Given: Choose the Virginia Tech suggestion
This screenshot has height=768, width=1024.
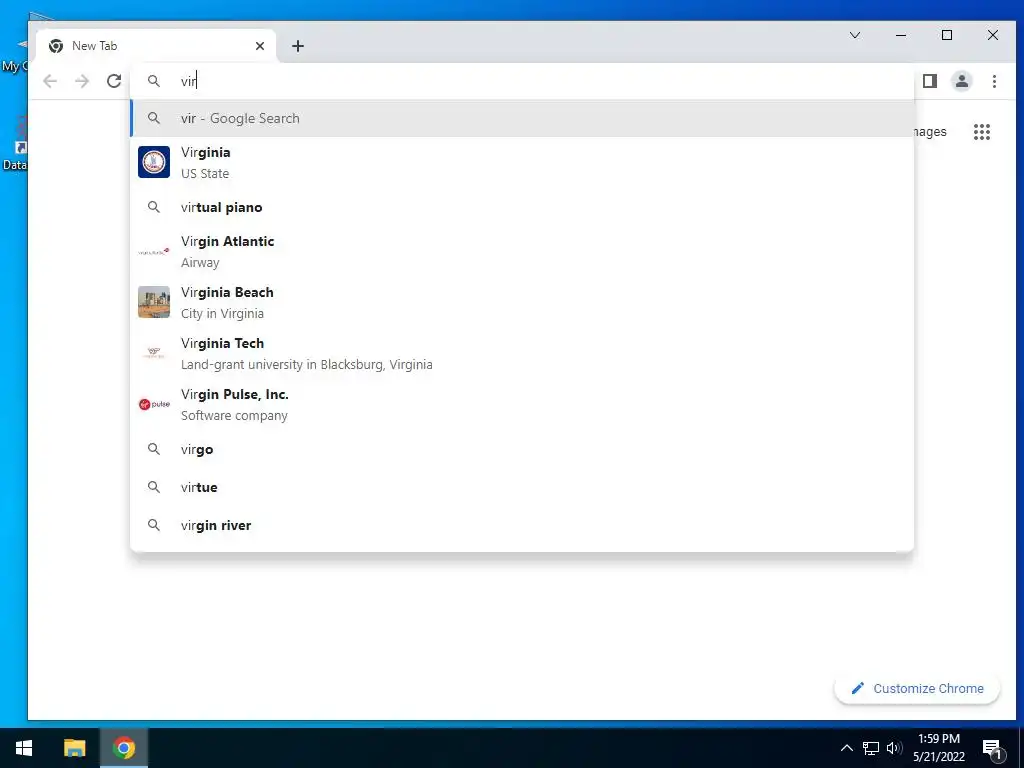Looking at the screenshot, I should [522, 353].
